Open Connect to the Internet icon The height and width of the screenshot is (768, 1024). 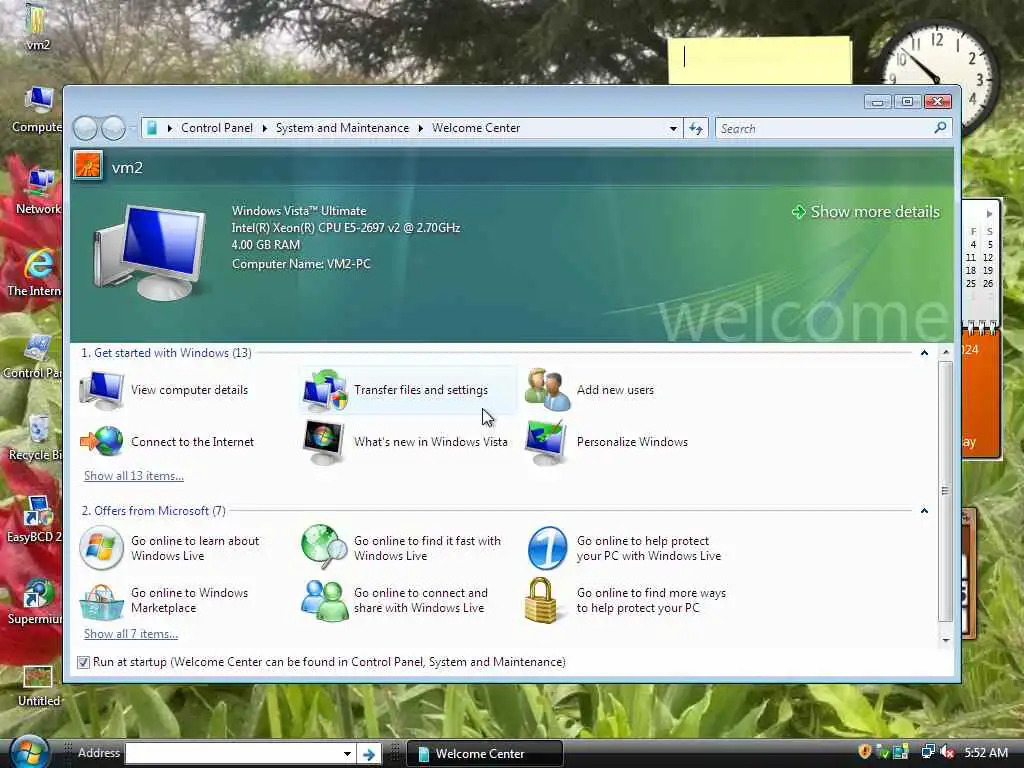tap(102, 441)
